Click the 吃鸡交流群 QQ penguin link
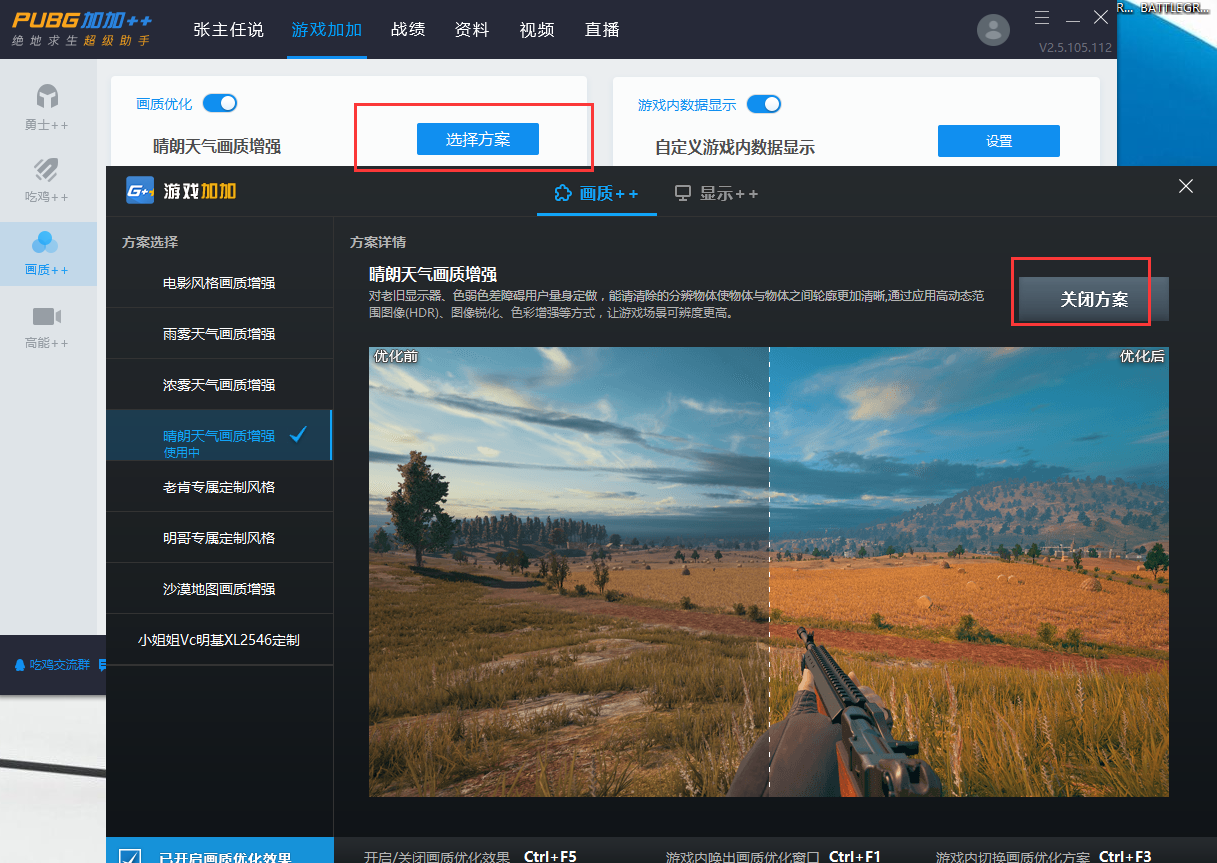This screenshot has height=863, width=1217. [52, 664]
